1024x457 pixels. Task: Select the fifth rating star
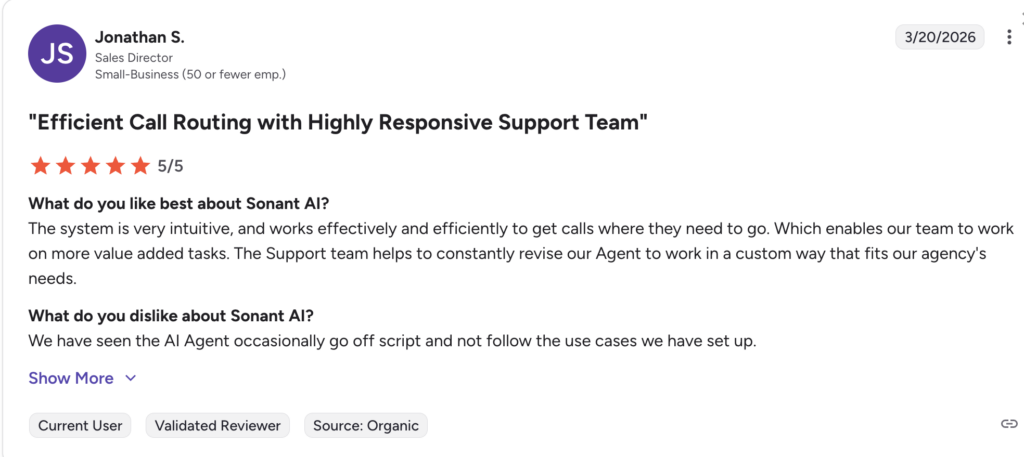(140, 165)
